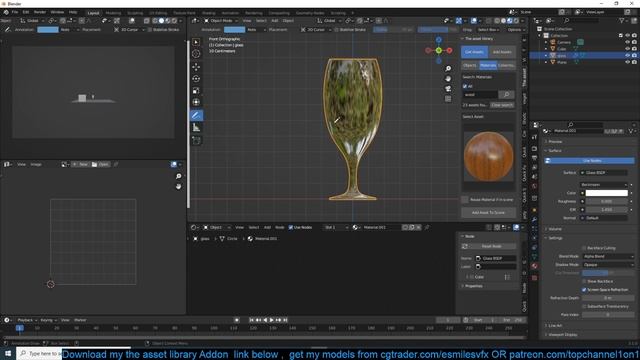Viewport: 640px width, 360px height.
Task: Open the Modifiers wrench properties tab
Action: (x=534, y=220)
